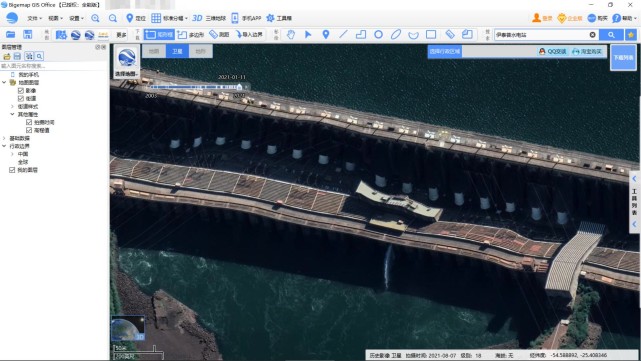The image size is (641, 361).
Task: Select the third globe map source icon
Action: (x=90, y=35)
